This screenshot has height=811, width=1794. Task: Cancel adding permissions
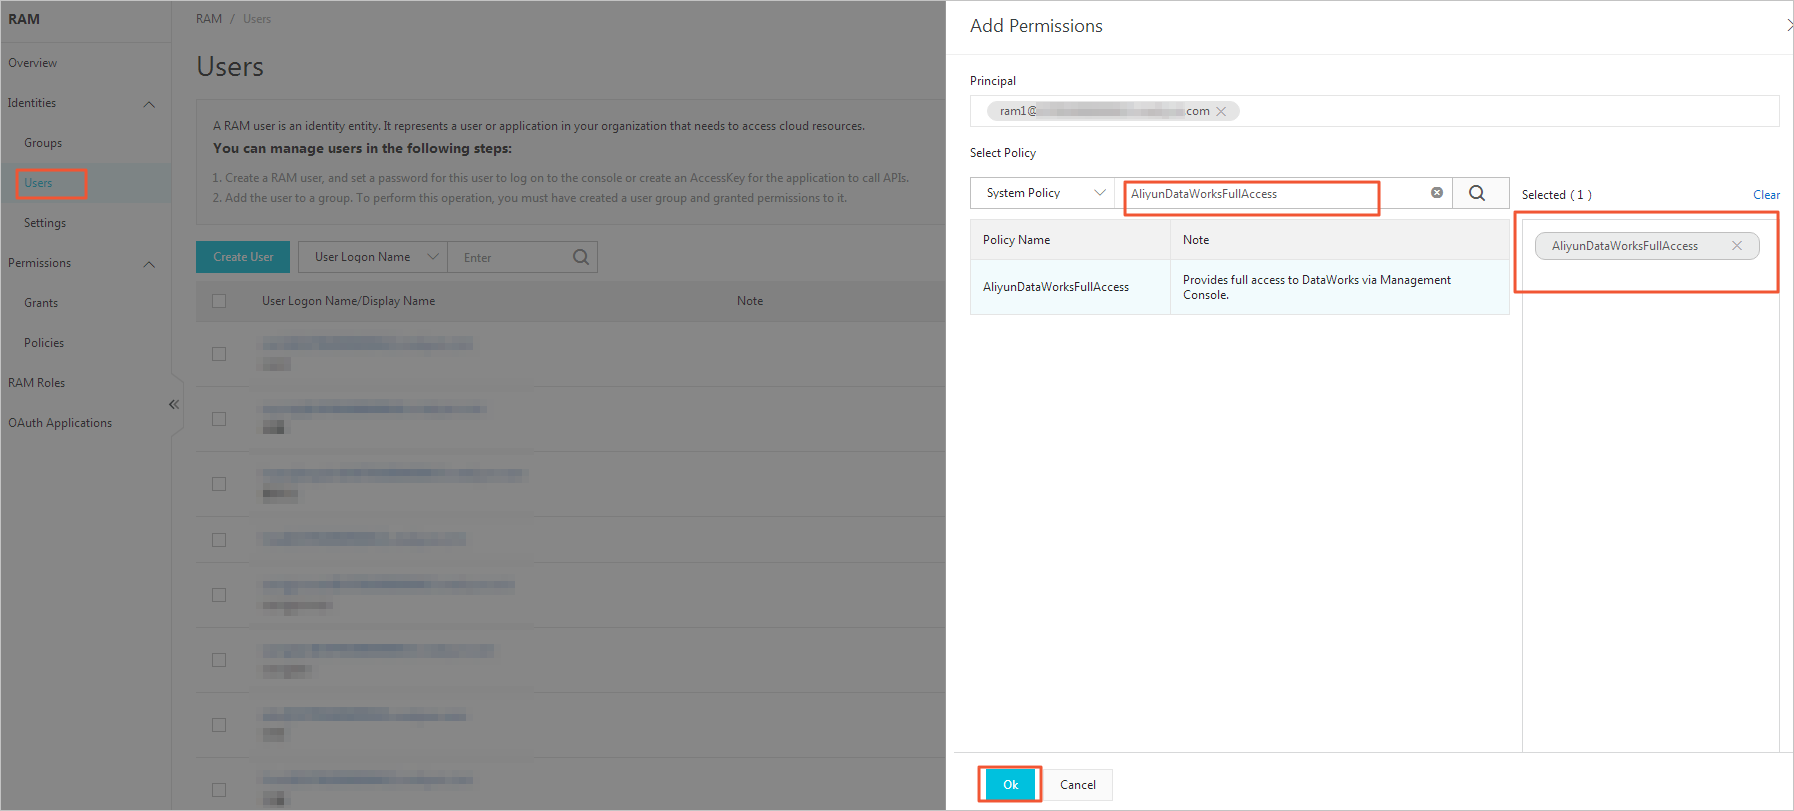click(x=1078, y=785)
